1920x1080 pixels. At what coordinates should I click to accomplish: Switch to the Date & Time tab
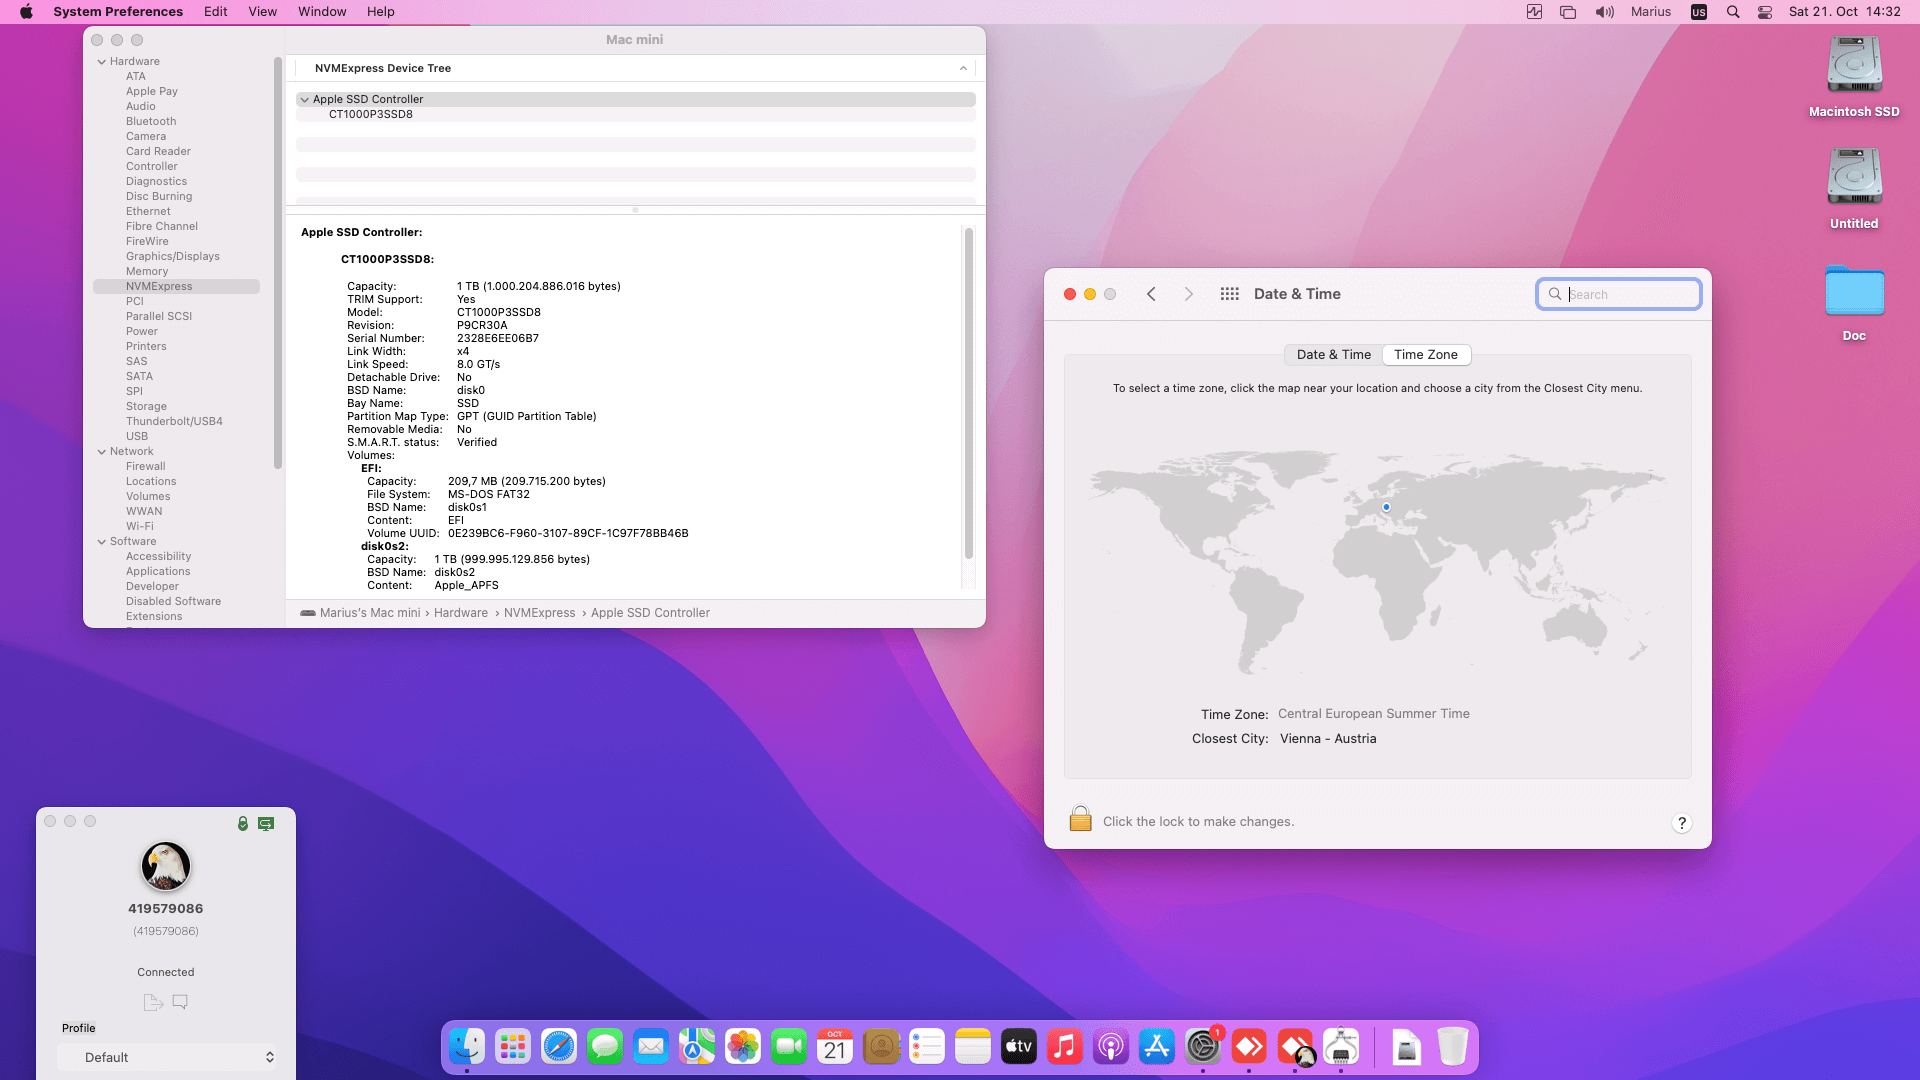point(1333,355)
